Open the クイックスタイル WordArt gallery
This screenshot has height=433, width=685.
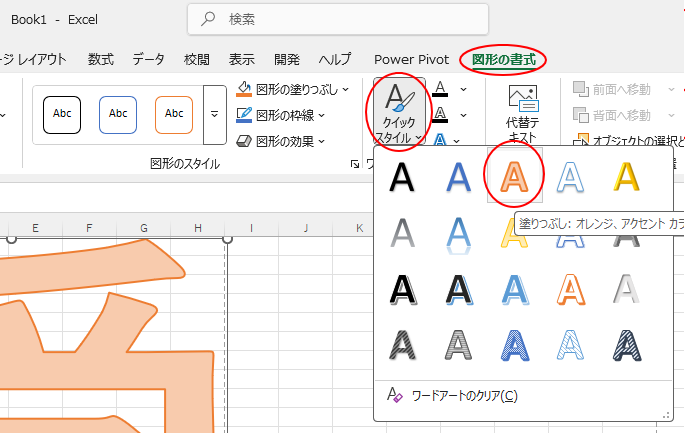point(399,112)
